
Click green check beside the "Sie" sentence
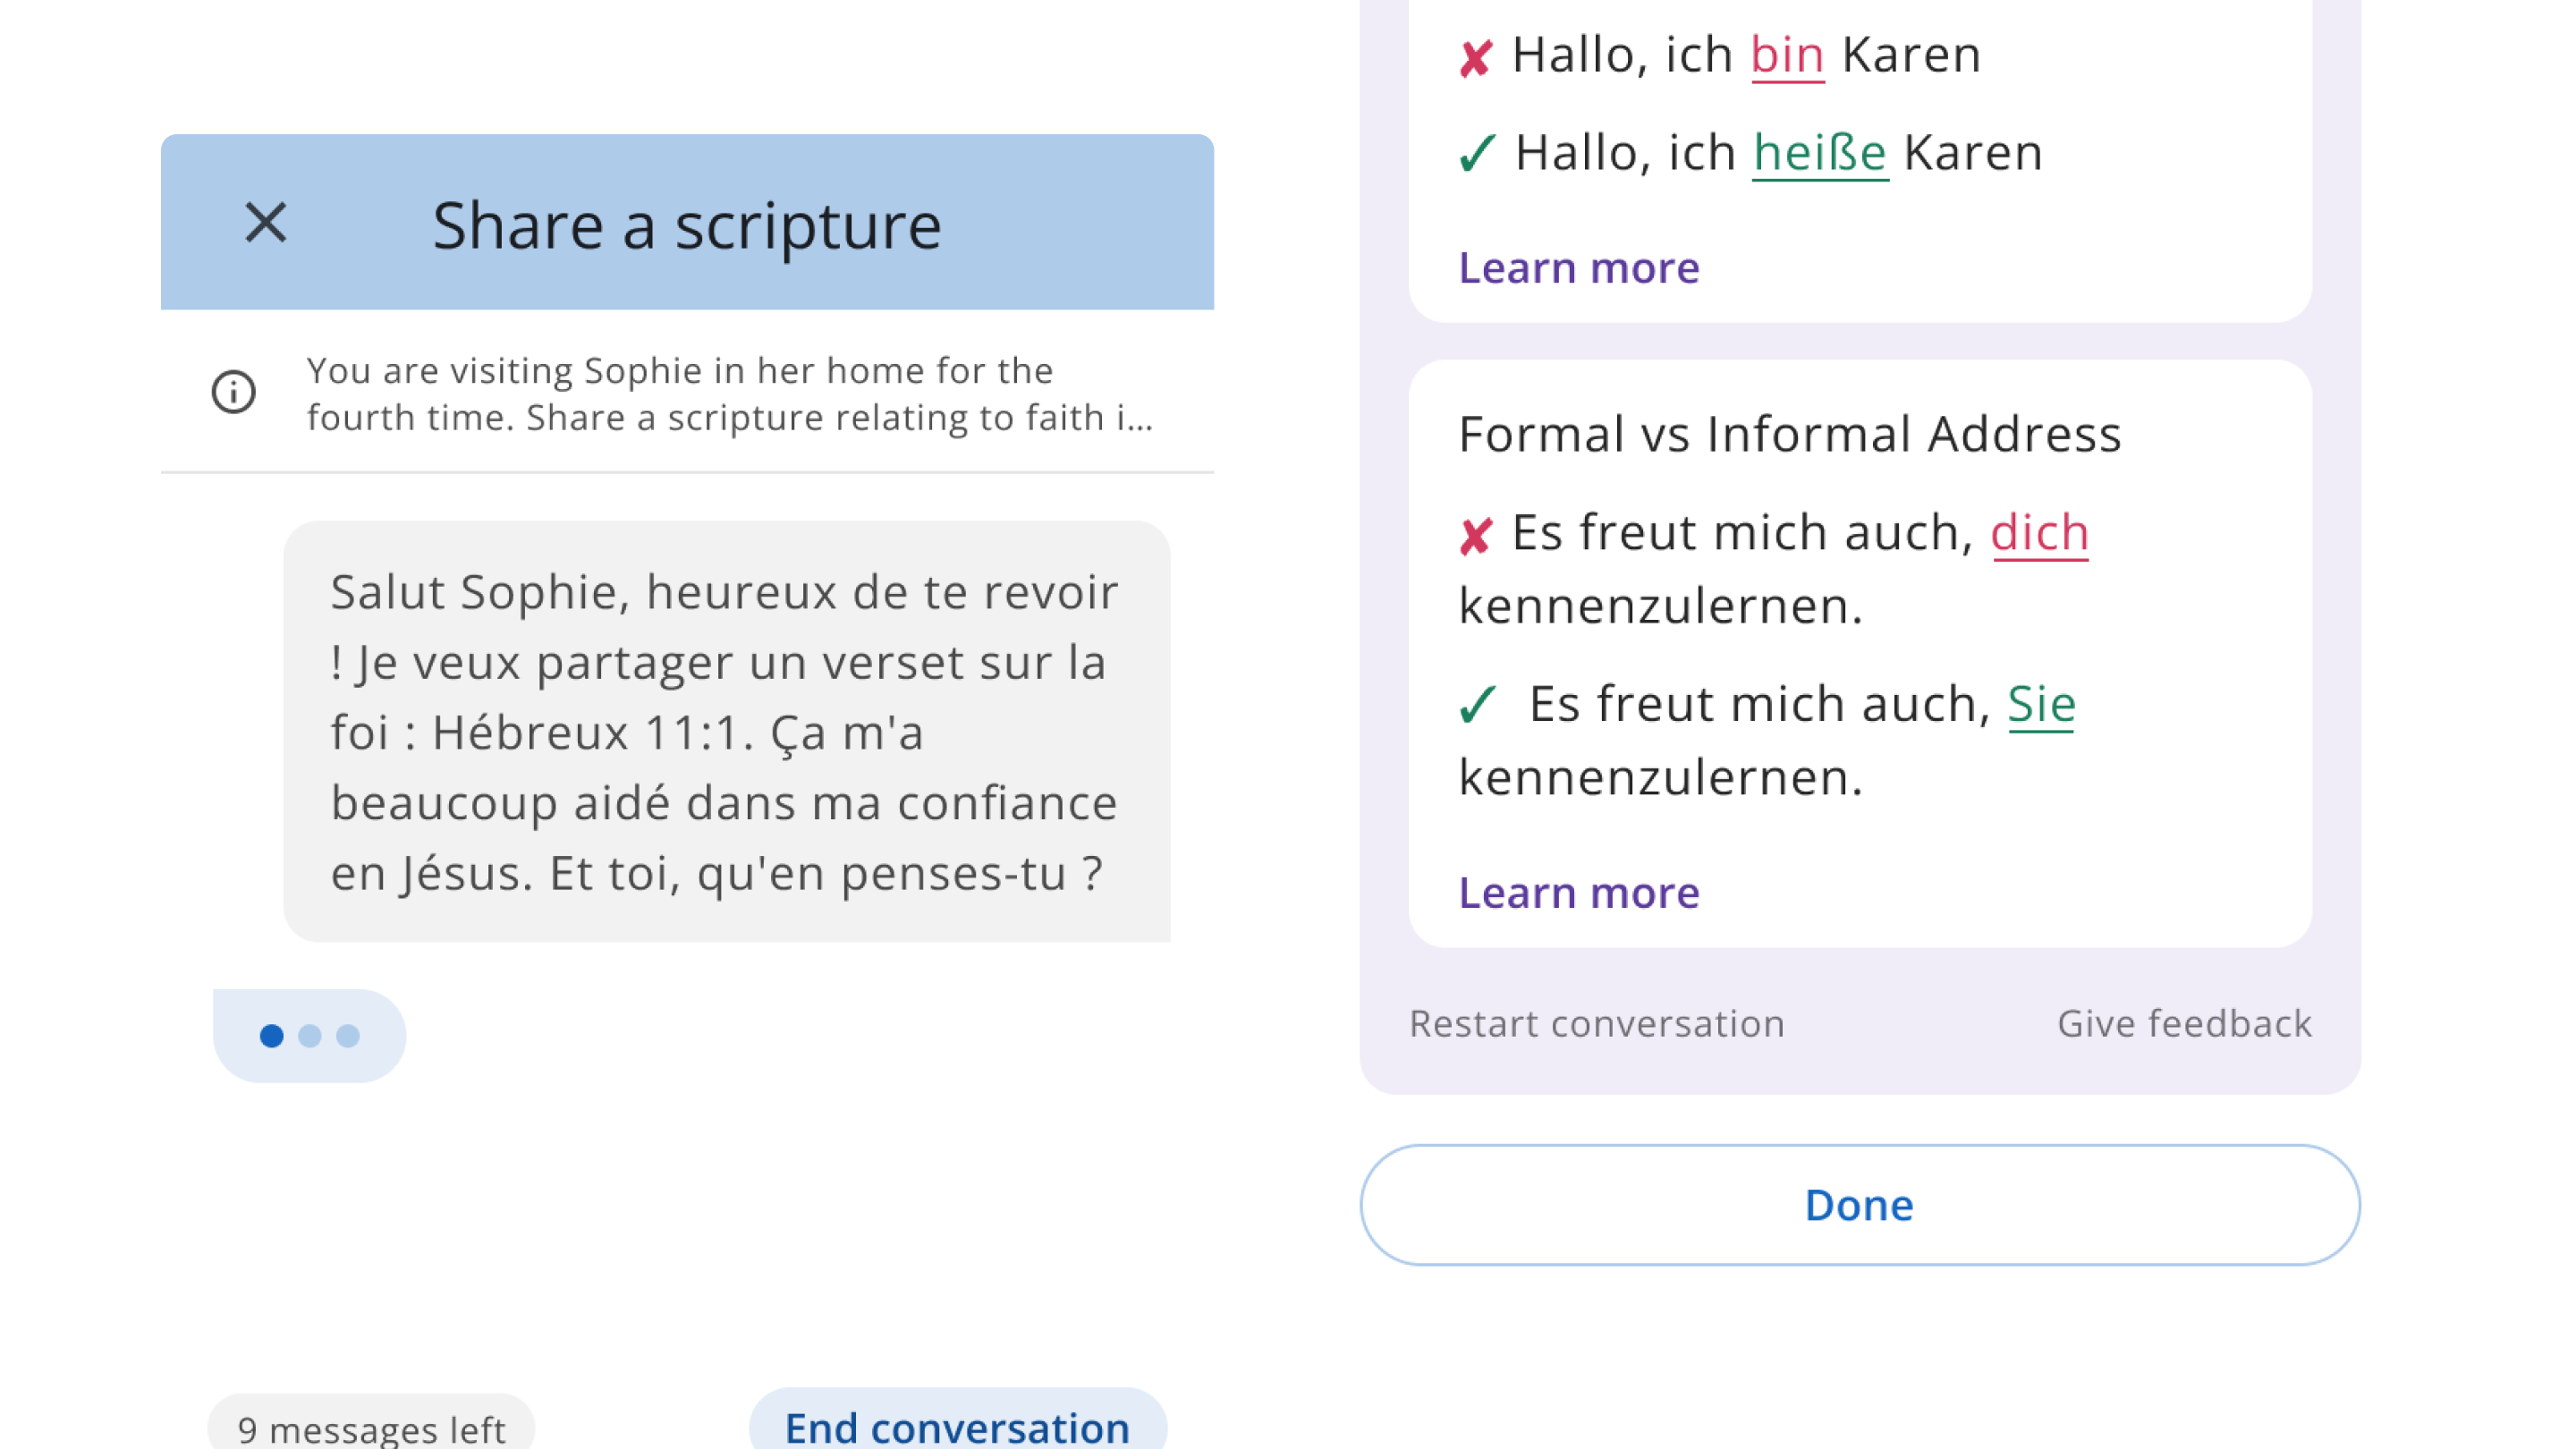pyautogui.click(x=1476, y=704)
